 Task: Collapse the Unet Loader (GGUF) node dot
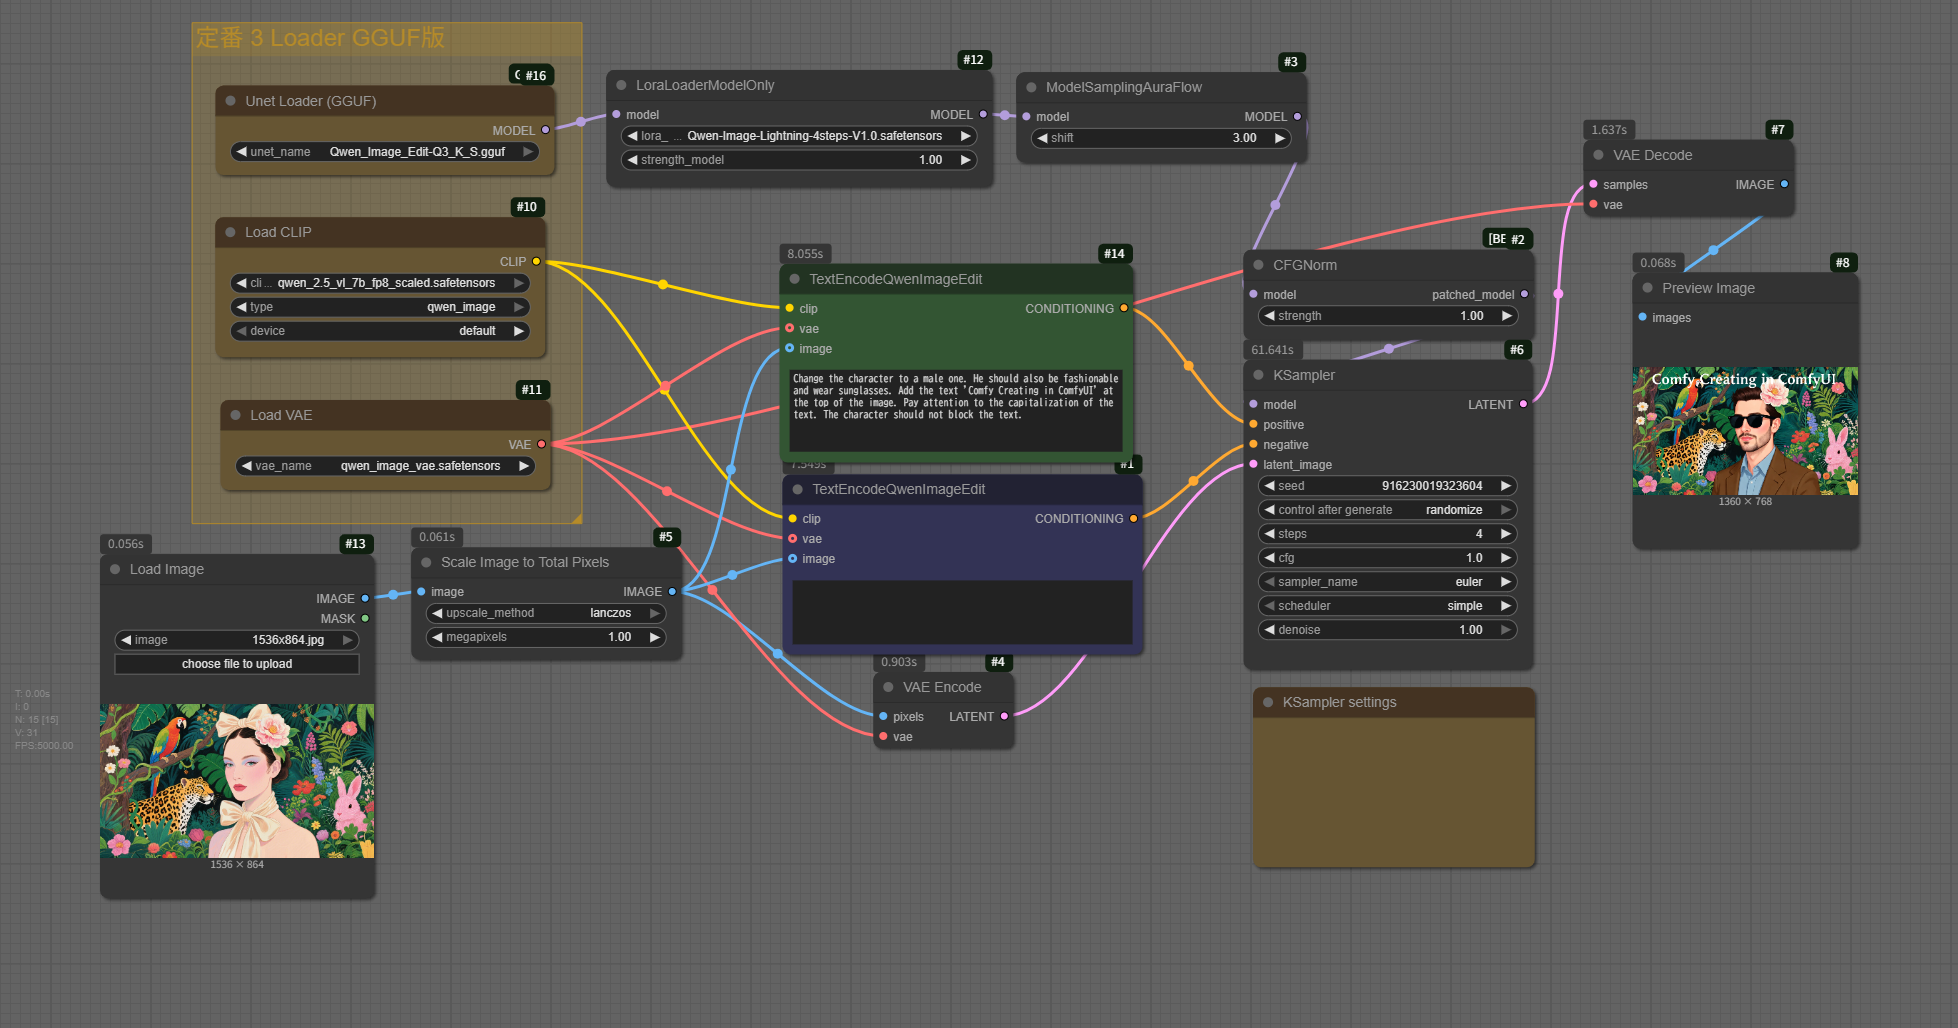(x=231, y=101)
